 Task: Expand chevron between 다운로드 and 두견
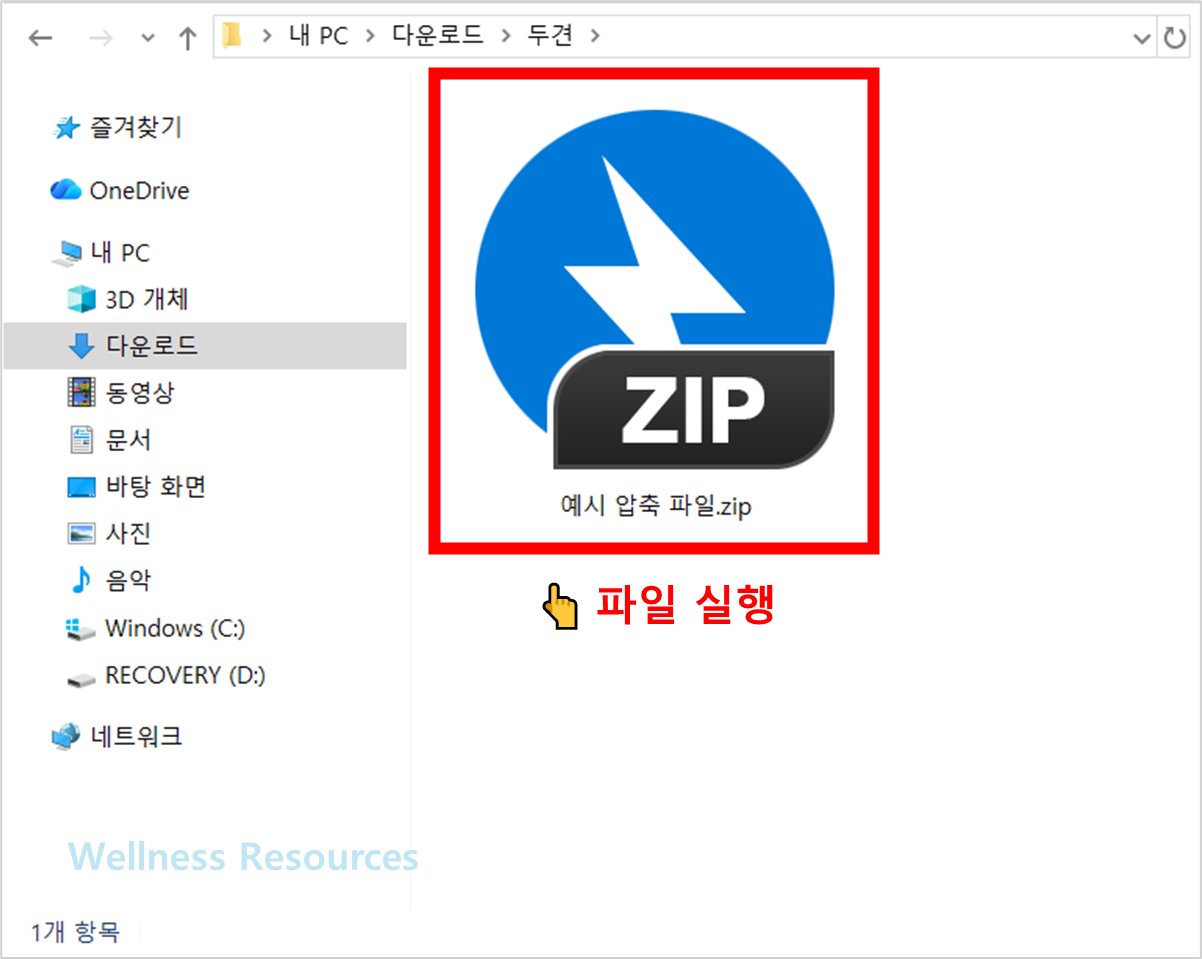(505, 37)
